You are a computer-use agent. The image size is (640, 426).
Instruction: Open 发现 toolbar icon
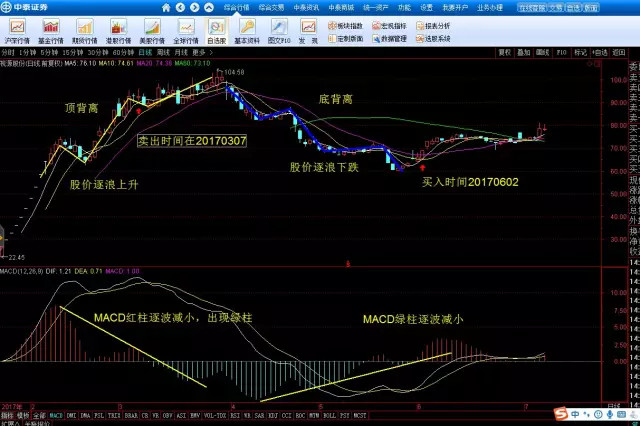pos(308,31)
